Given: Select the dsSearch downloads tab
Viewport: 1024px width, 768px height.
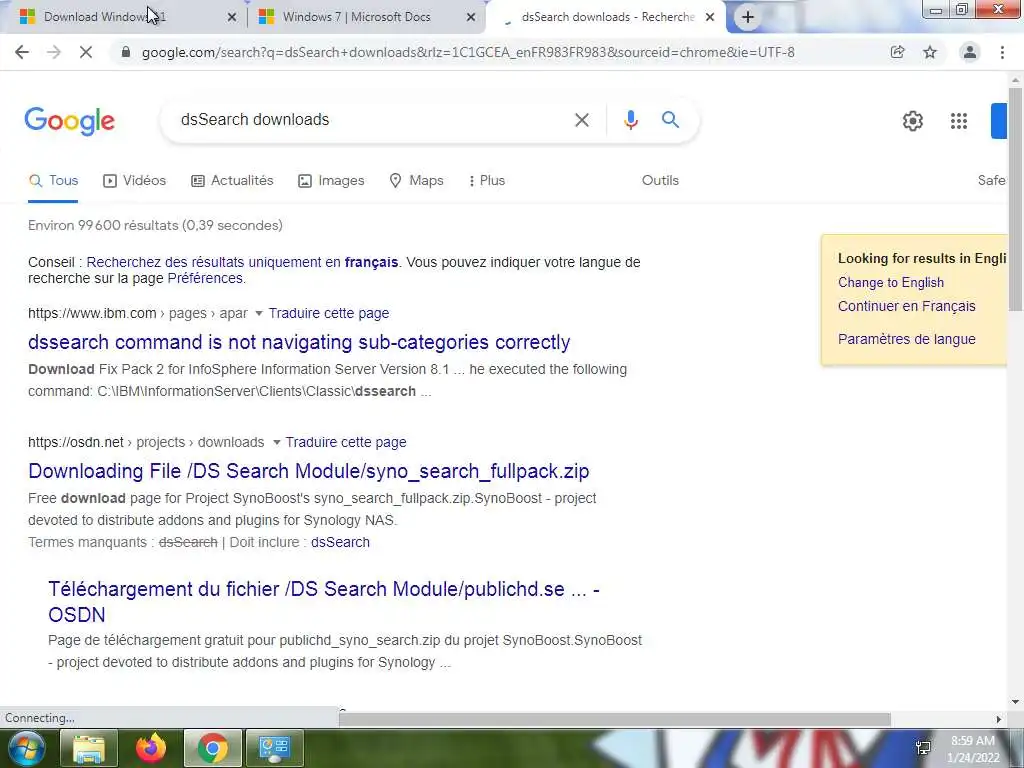Looking at the screenshot, I should click(x=606, y=18).
